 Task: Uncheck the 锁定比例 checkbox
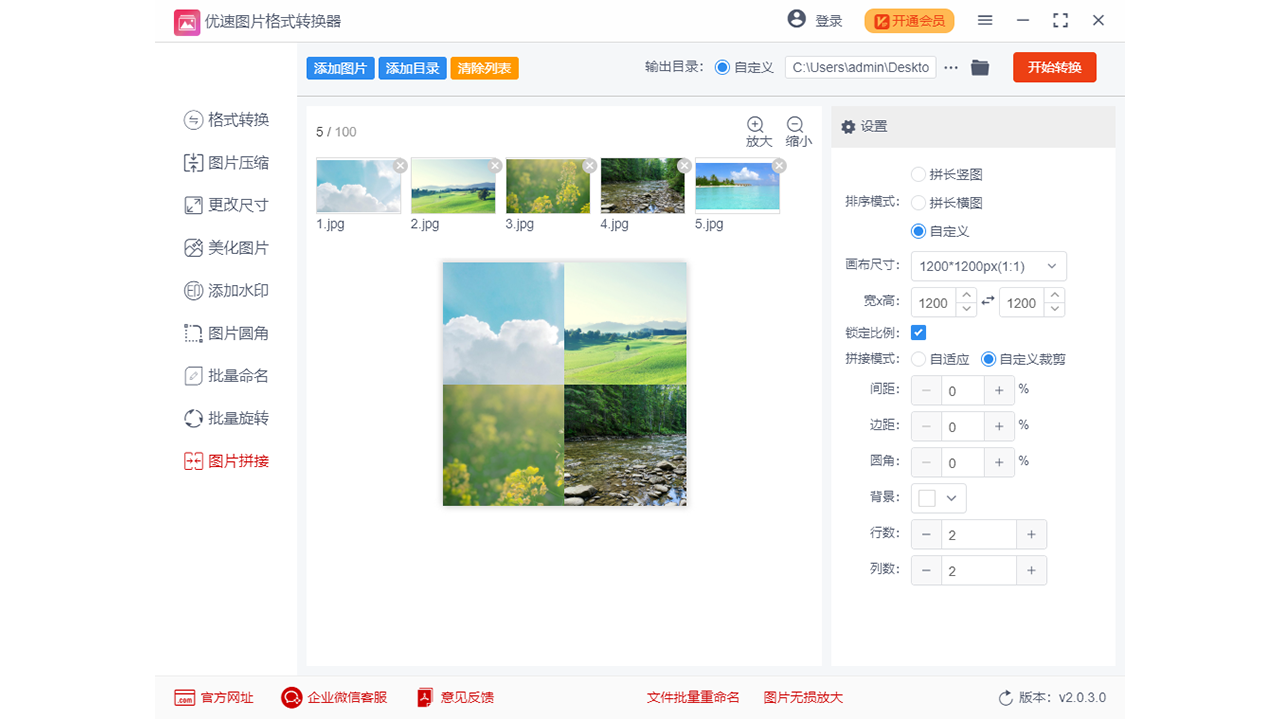click(x=918, y=332)
